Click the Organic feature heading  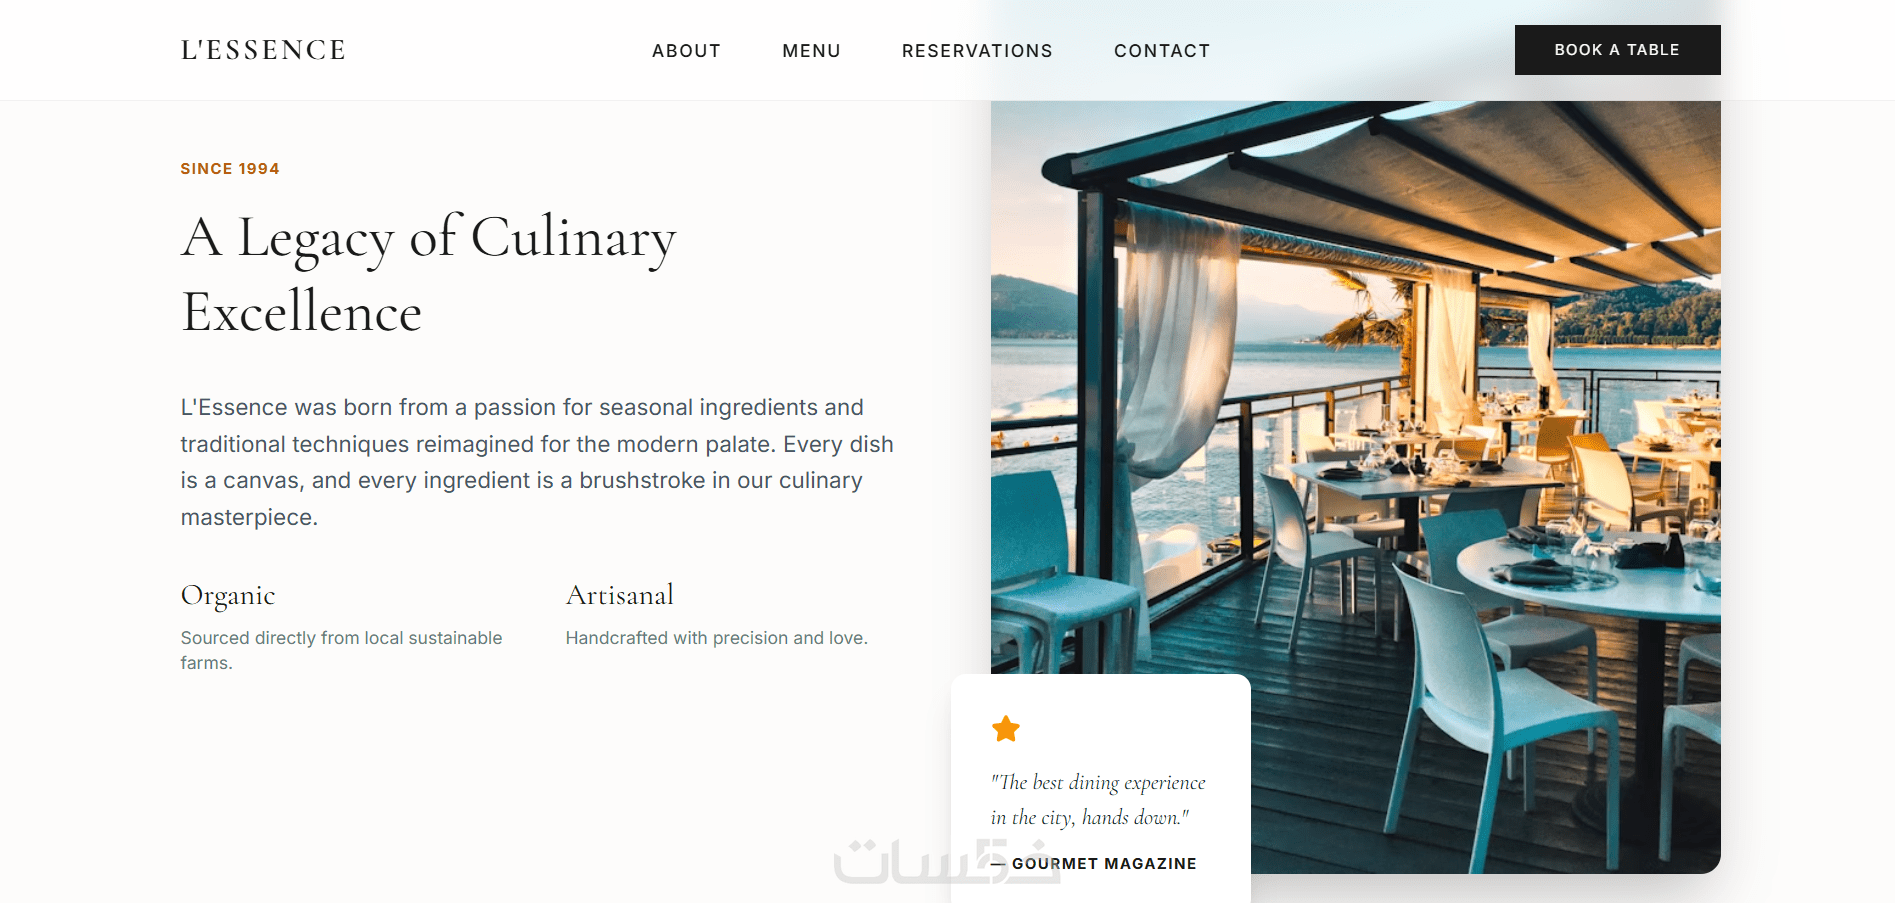(228, 596)
